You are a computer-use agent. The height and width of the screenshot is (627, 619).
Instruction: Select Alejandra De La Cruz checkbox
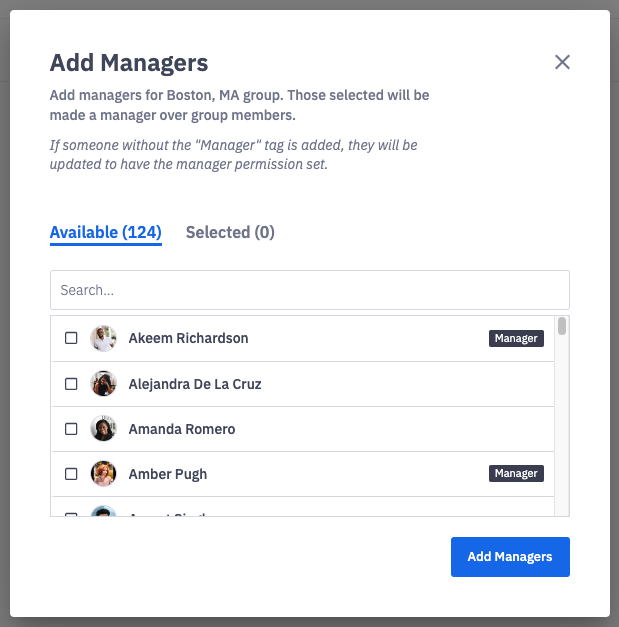pyautogui.click(x=71, y=384)
